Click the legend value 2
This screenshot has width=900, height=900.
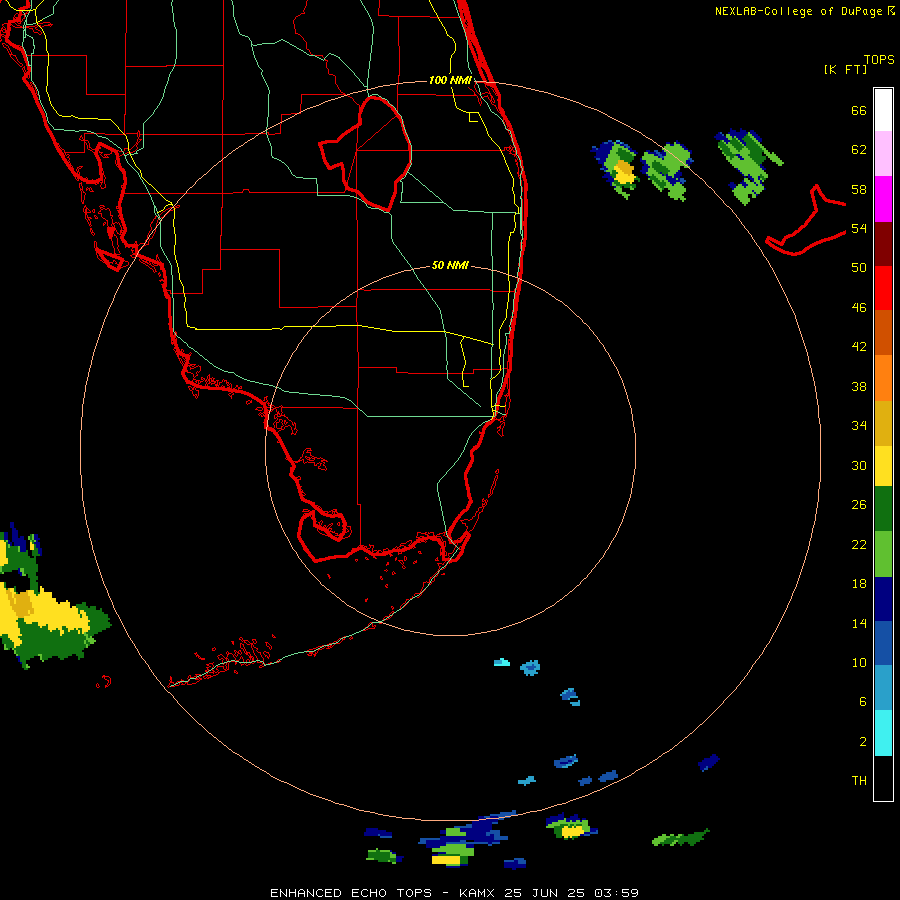click(x=863, y=742)
